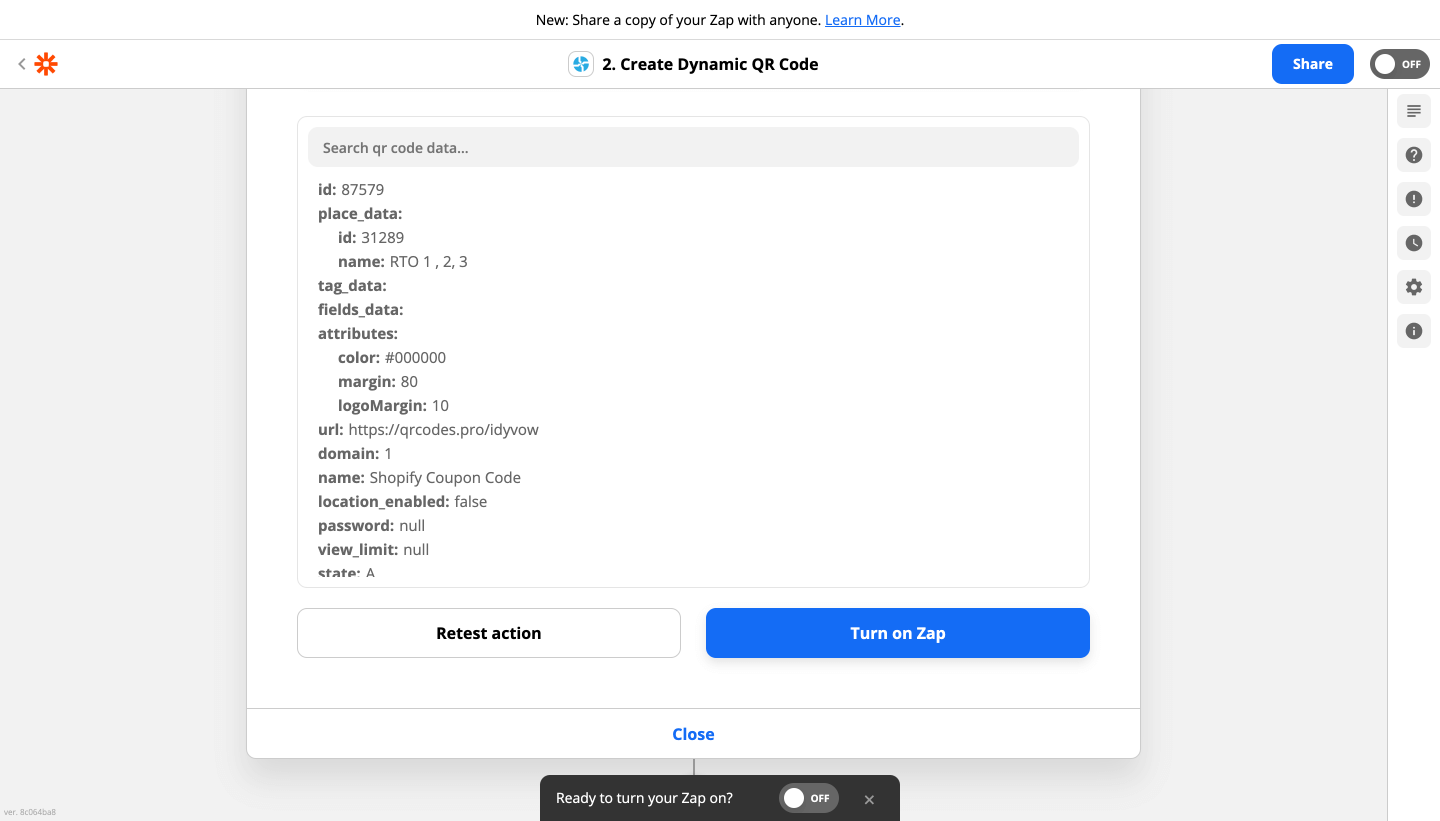Open settings with the gear icon
The image size is (1440, 821).
[x=1413, y=287]
